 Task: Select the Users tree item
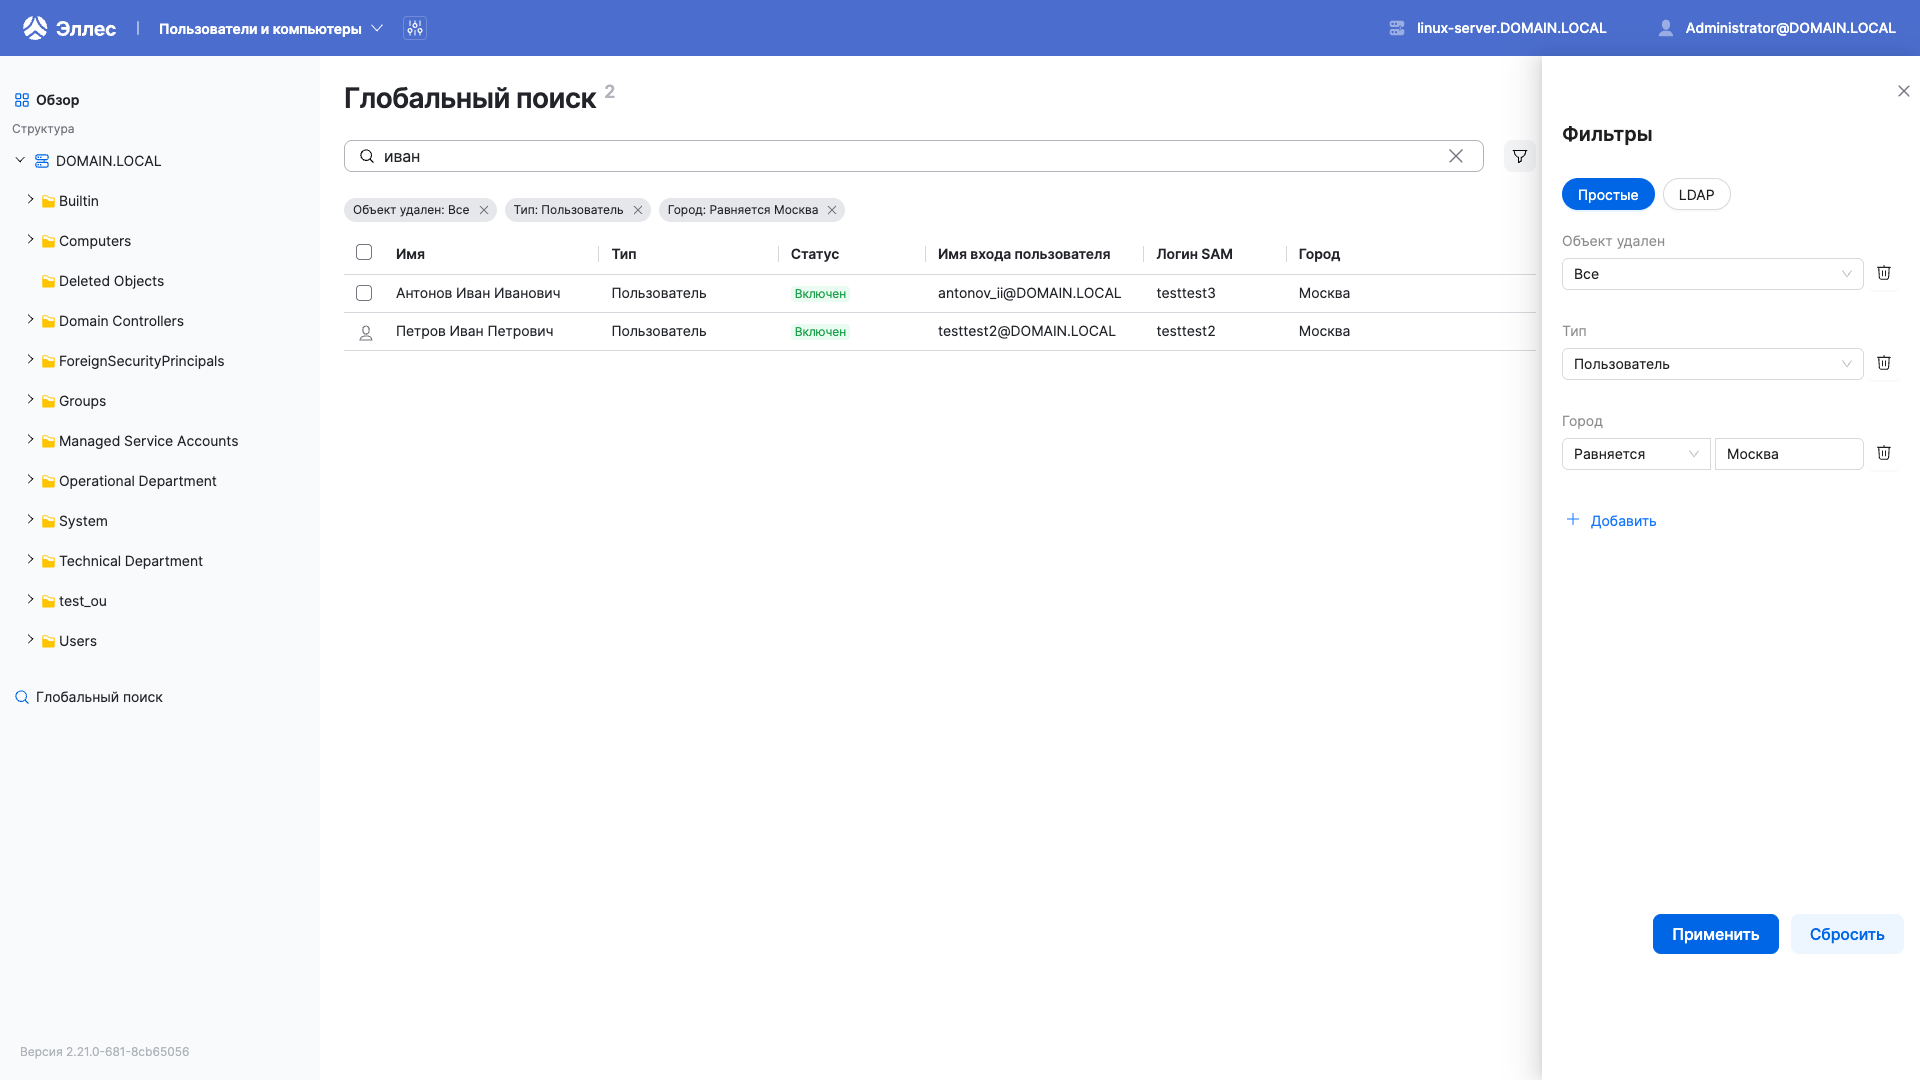click(x=78, y=641)
